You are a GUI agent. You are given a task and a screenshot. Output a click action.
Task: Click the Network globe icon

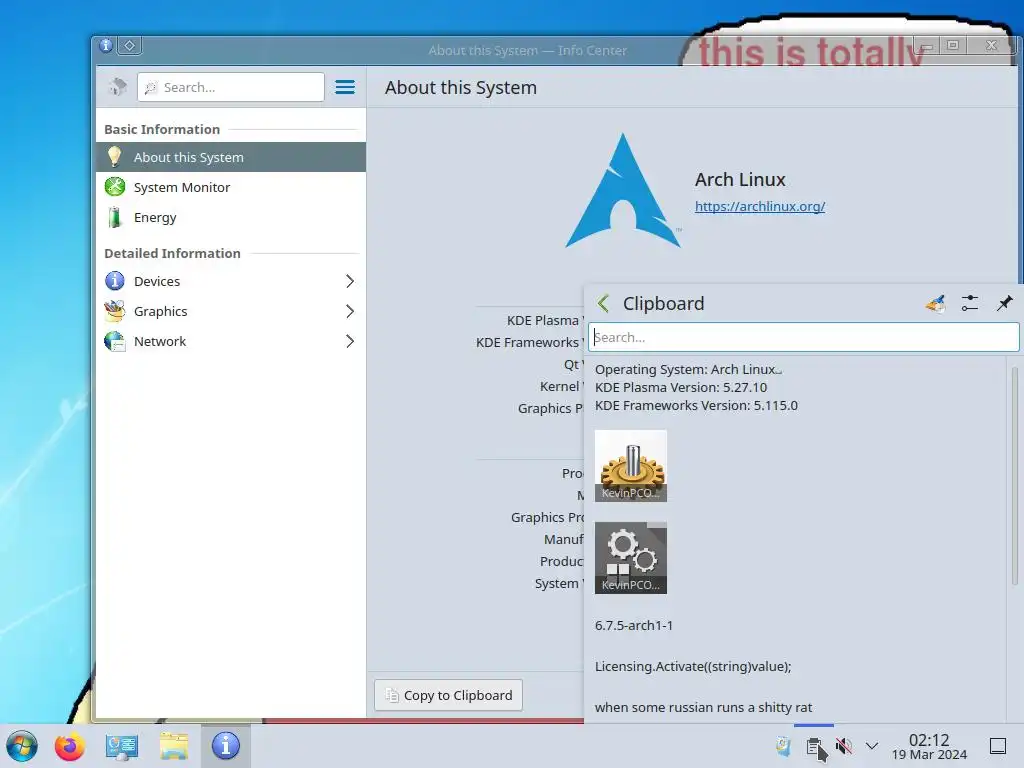(115, 341)
